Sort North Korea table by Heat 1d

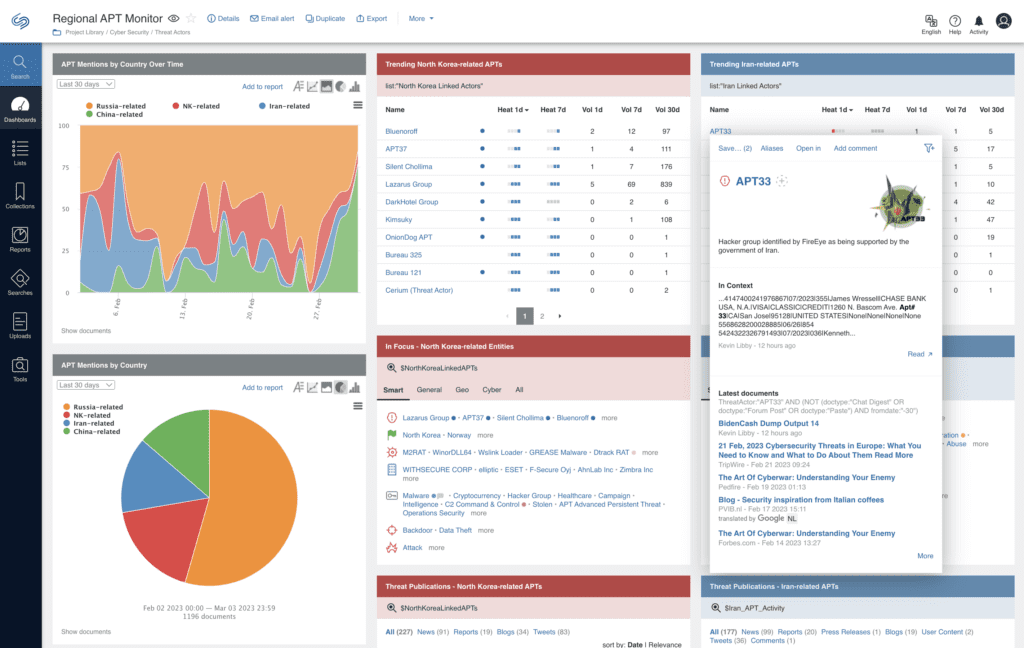click(513, 110)
